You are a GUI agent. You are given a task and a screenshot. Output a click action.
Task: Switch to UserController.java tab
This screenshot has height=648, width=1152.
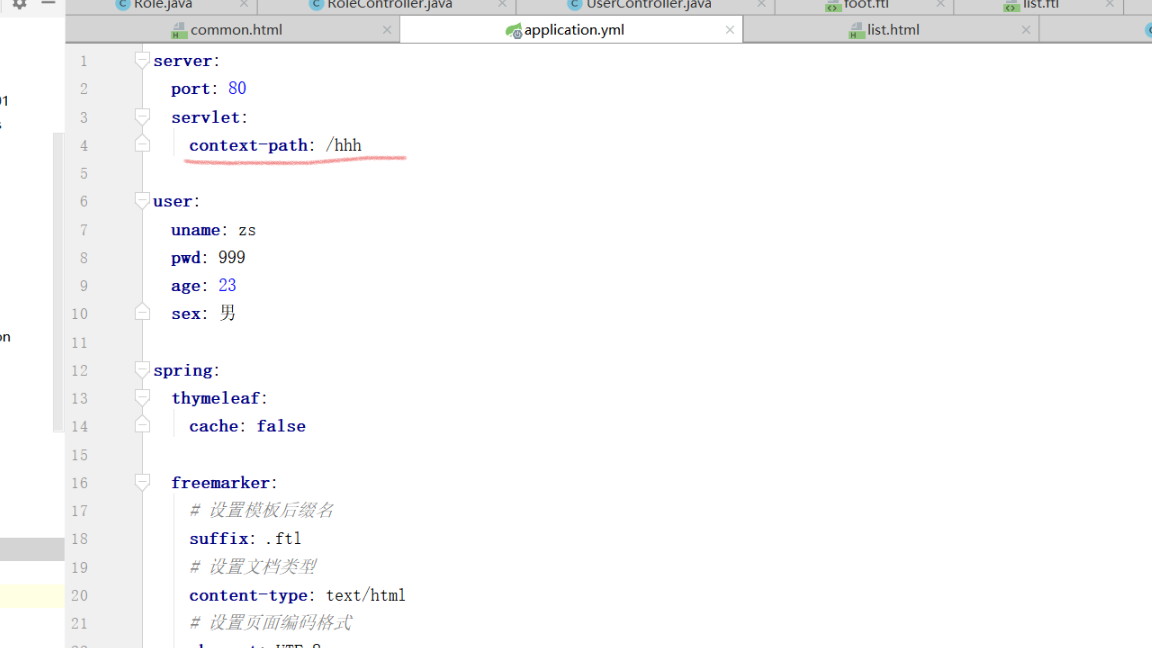click(647, 5)
